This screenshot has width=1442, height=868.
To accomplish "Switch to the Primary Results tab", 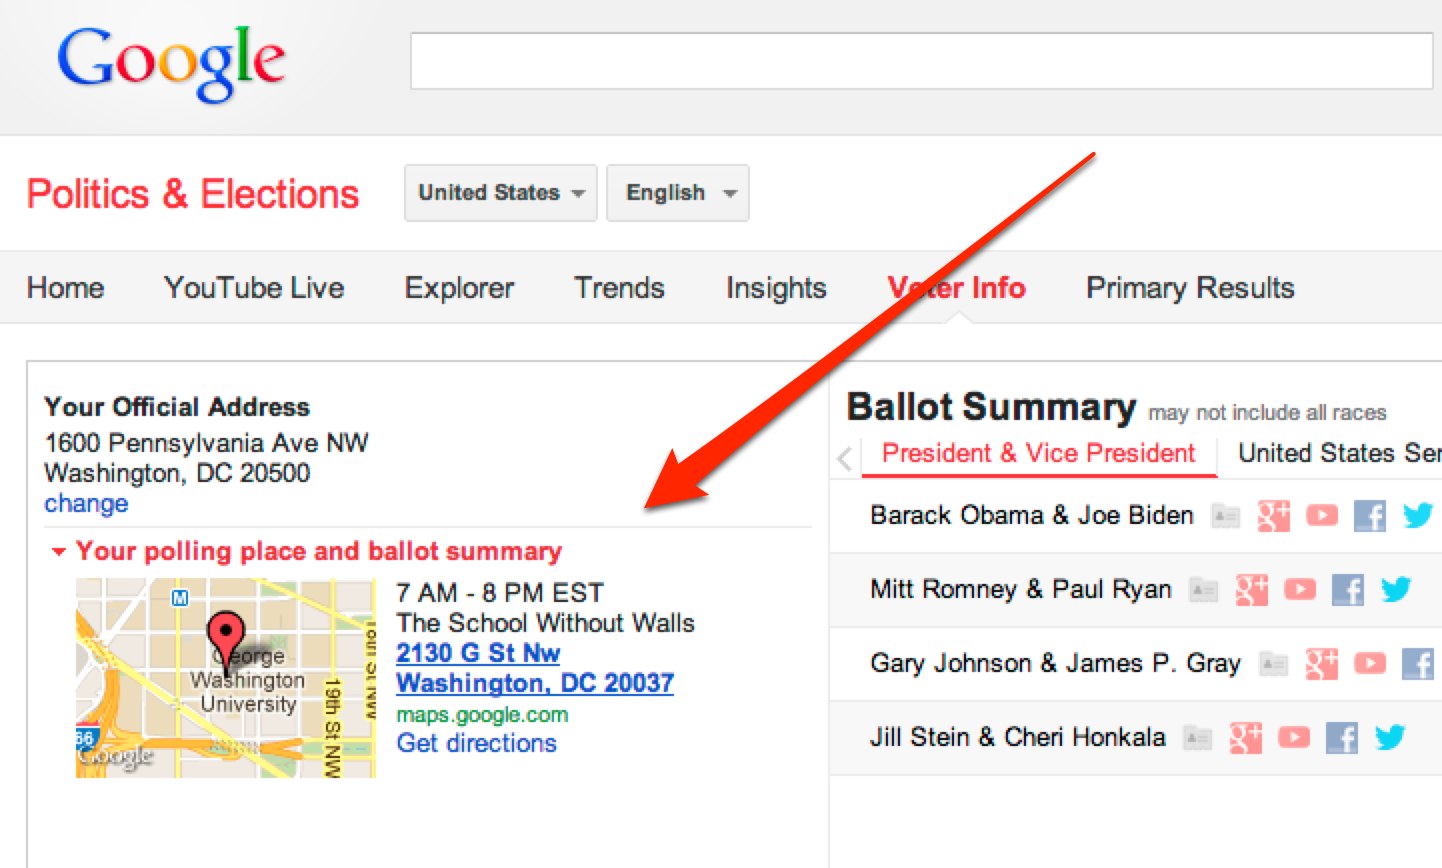I will (x=1188, y=288).
